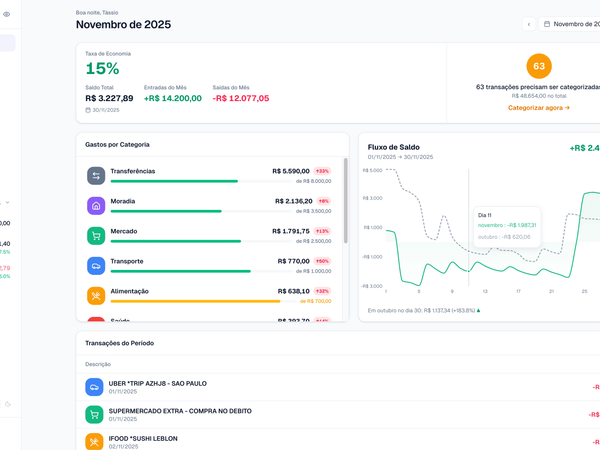600x450 pixels.
Task: Select the Alimentação category label
Action: tap(129, 291)
